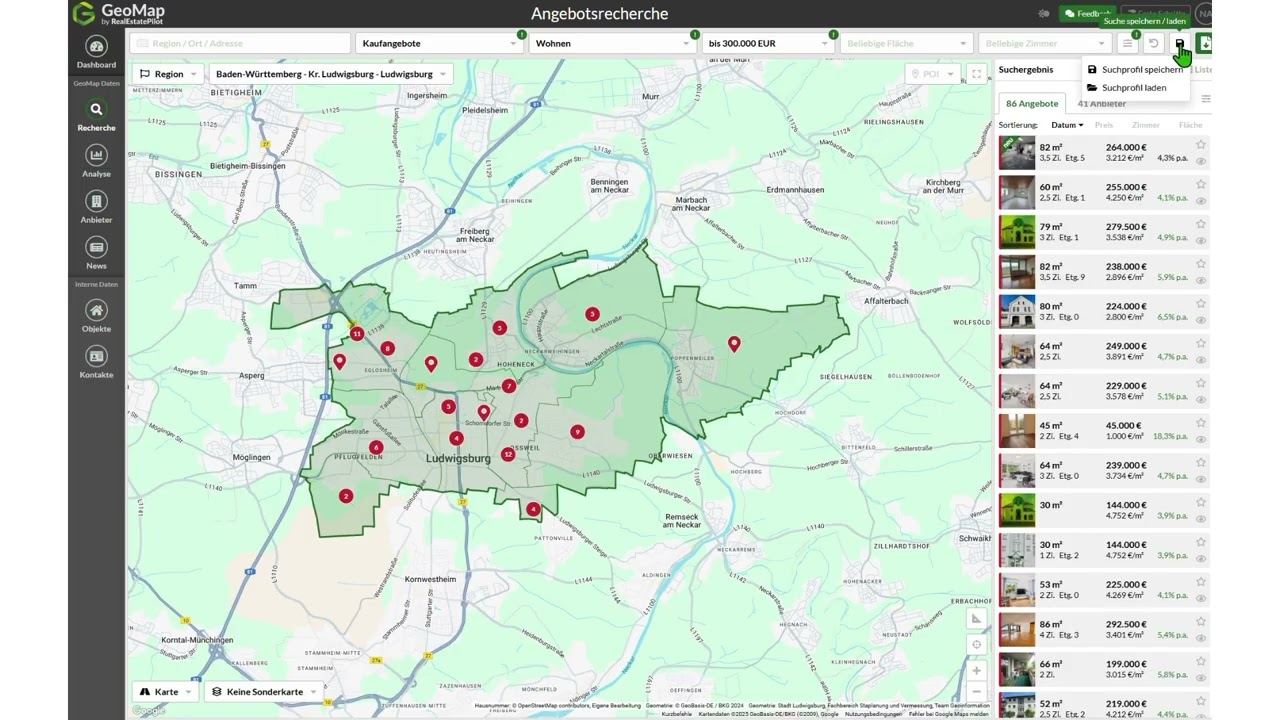Click the GeoMap logo
Screen dimensions: 1280x720
[118, 13]
